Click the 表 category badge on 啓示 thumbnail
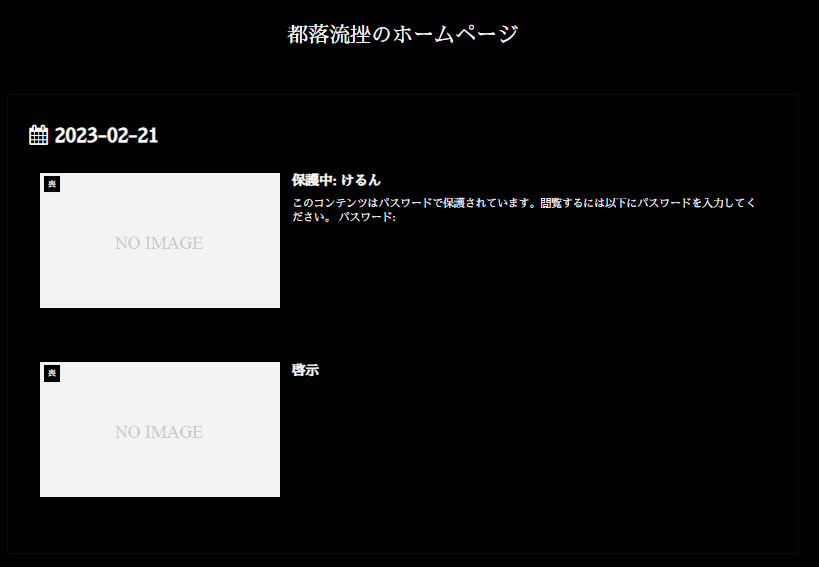819x567 pixels. pyautogui.click(x=52, y=373)
